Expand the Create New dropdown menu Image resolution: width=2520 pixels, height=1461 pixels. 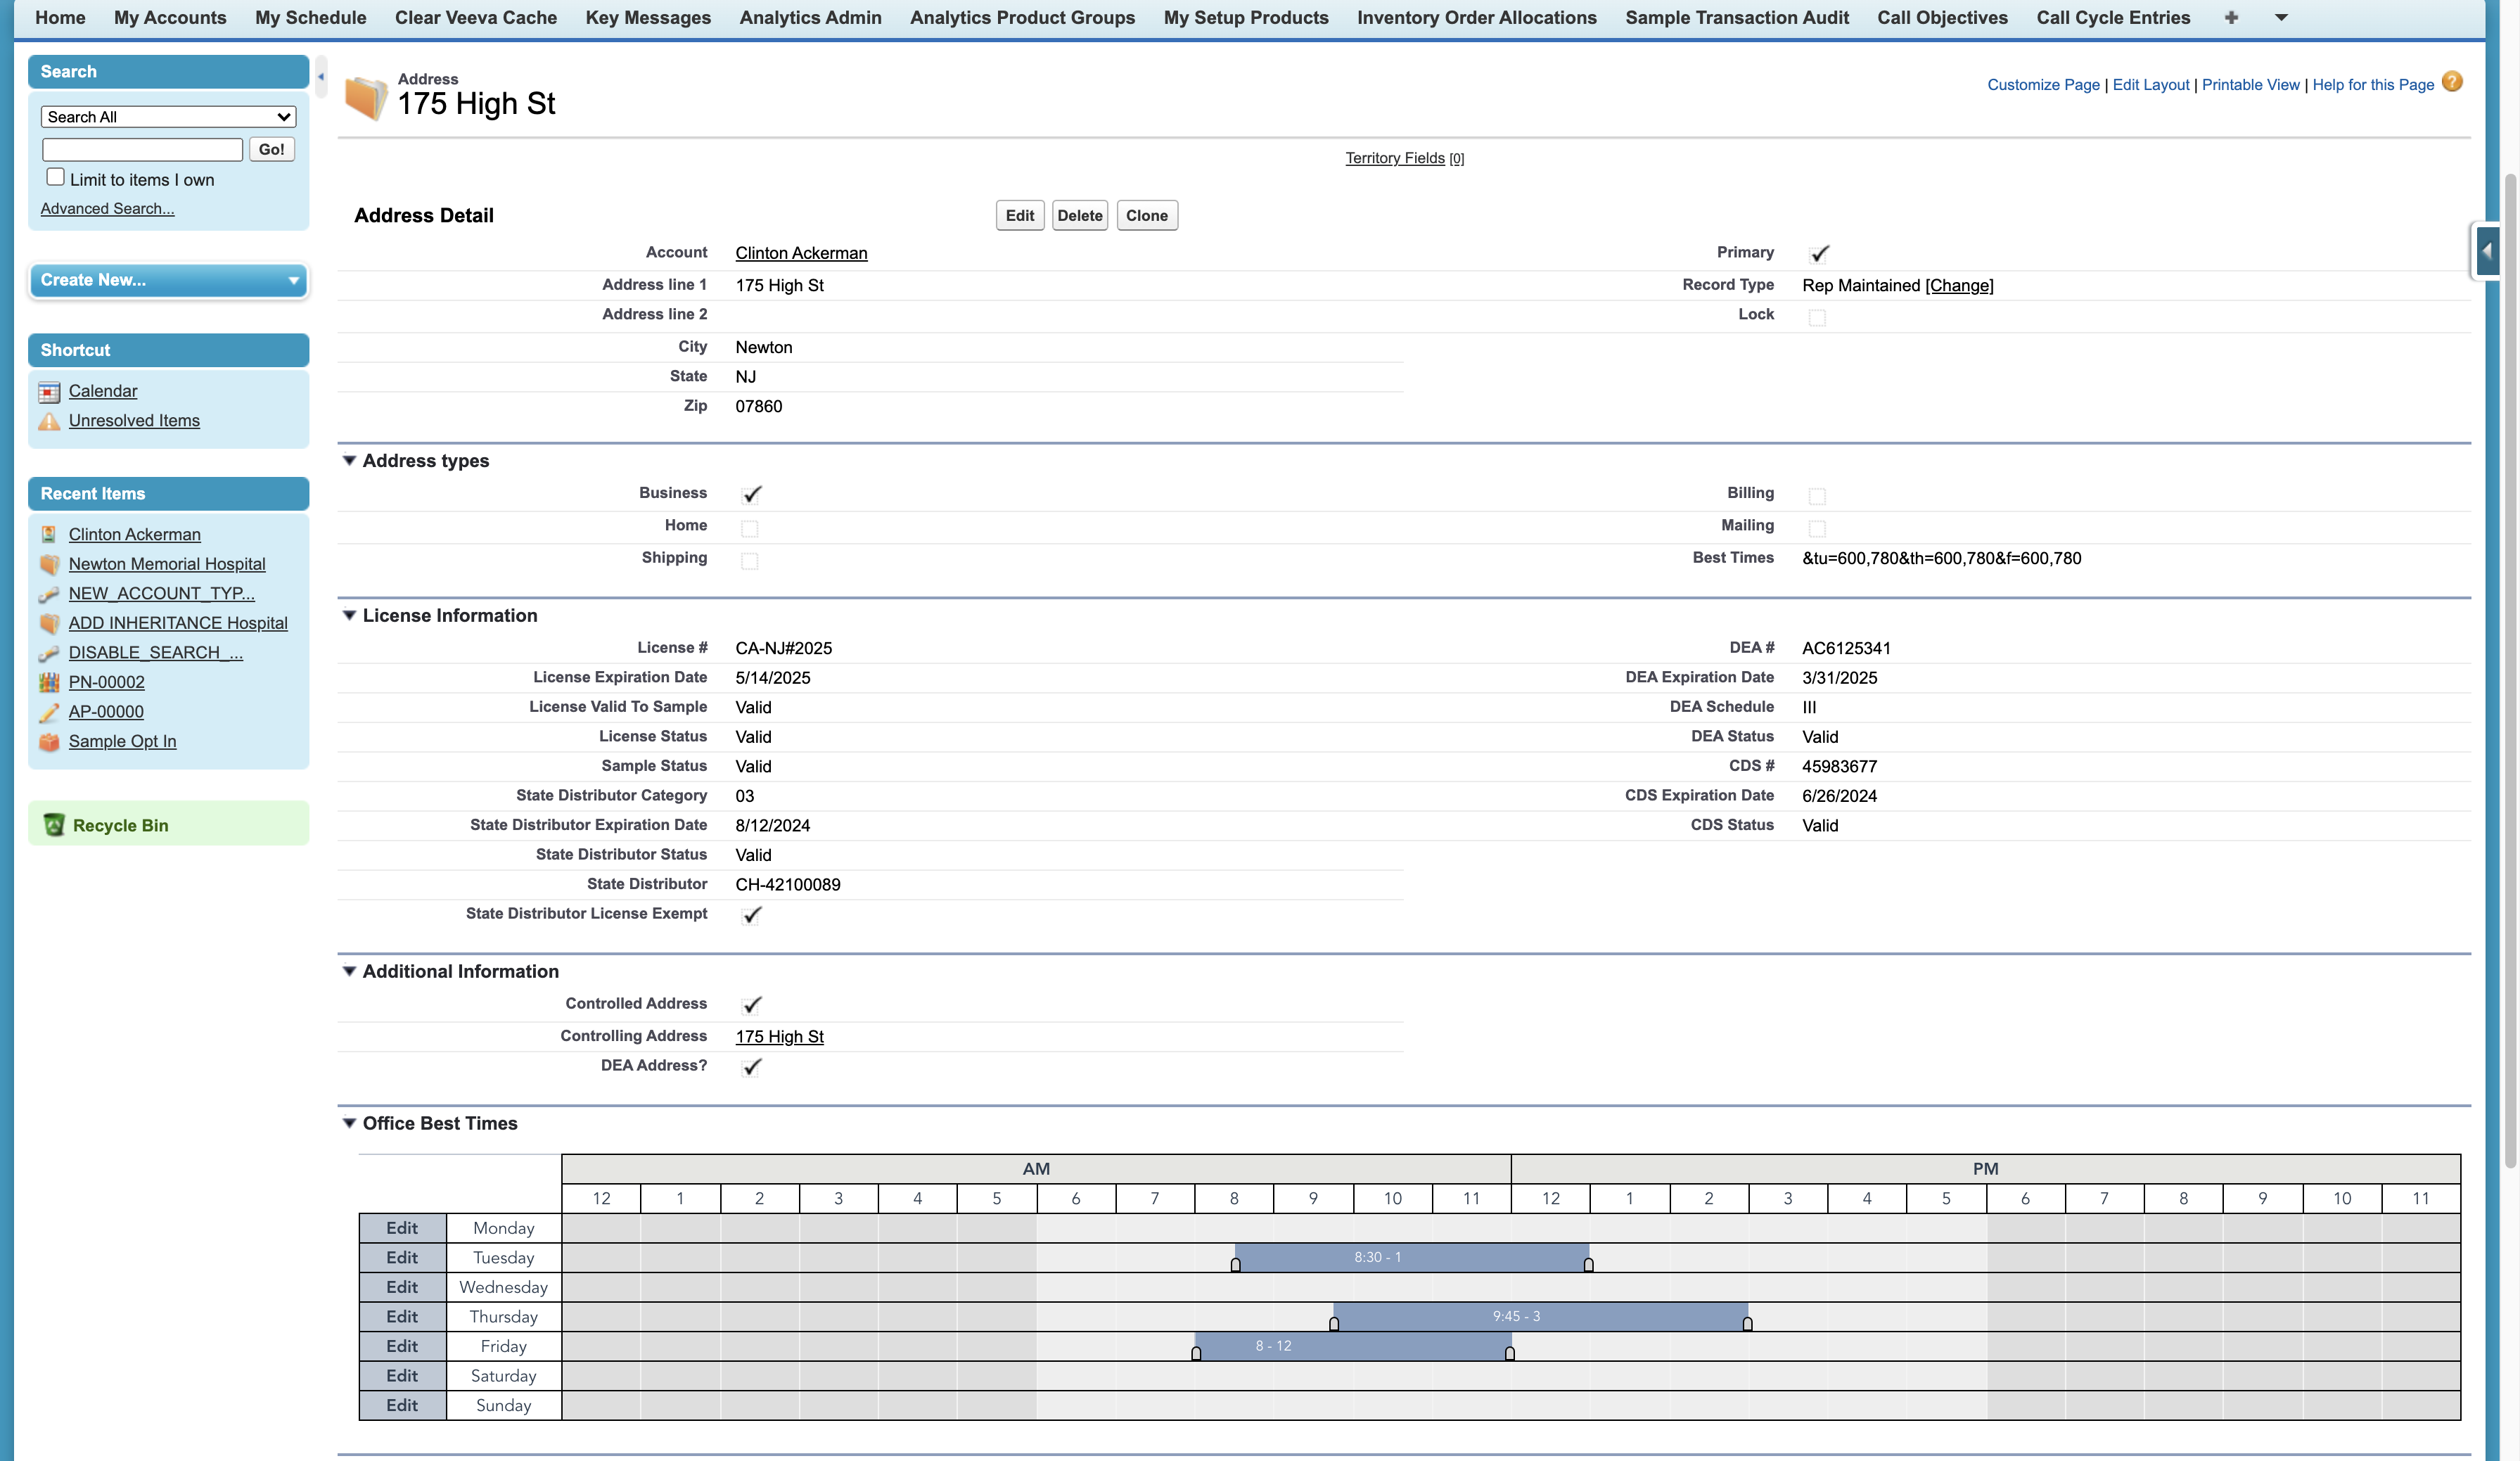(x=168, y=281)
